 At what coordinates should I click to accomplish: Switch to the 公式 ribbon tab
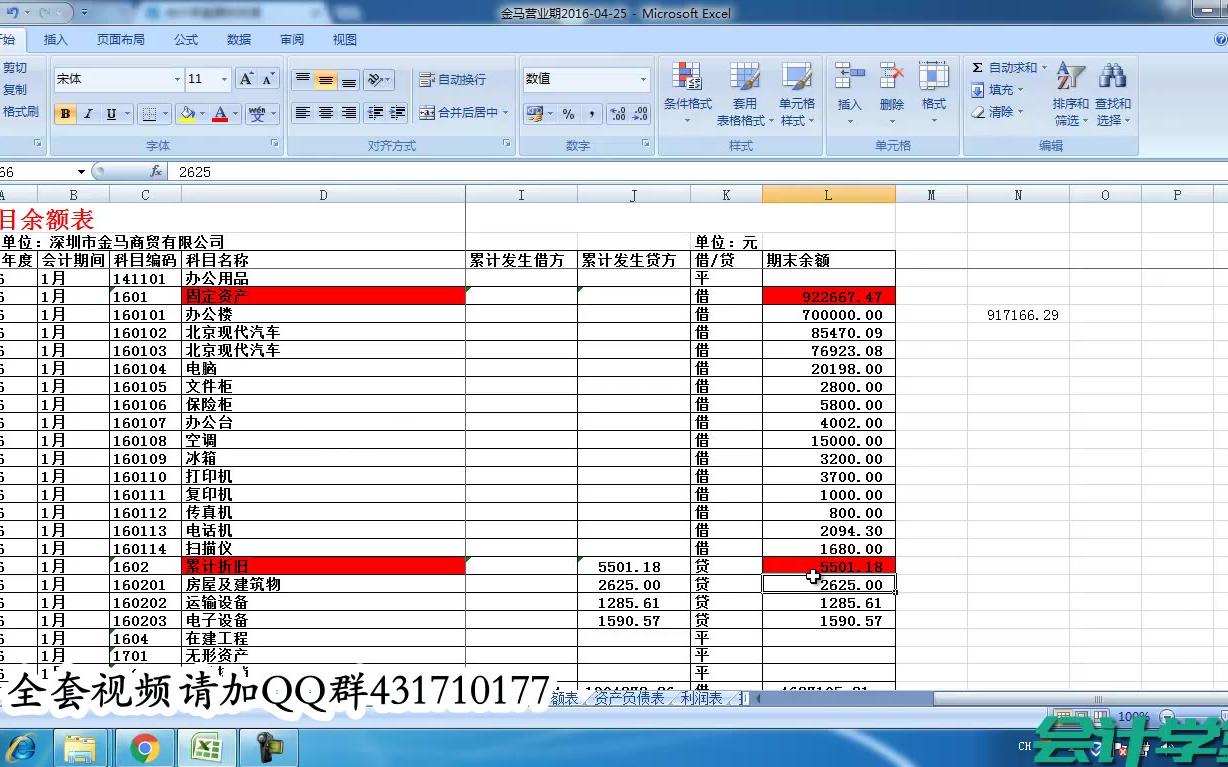pos(186,40)
